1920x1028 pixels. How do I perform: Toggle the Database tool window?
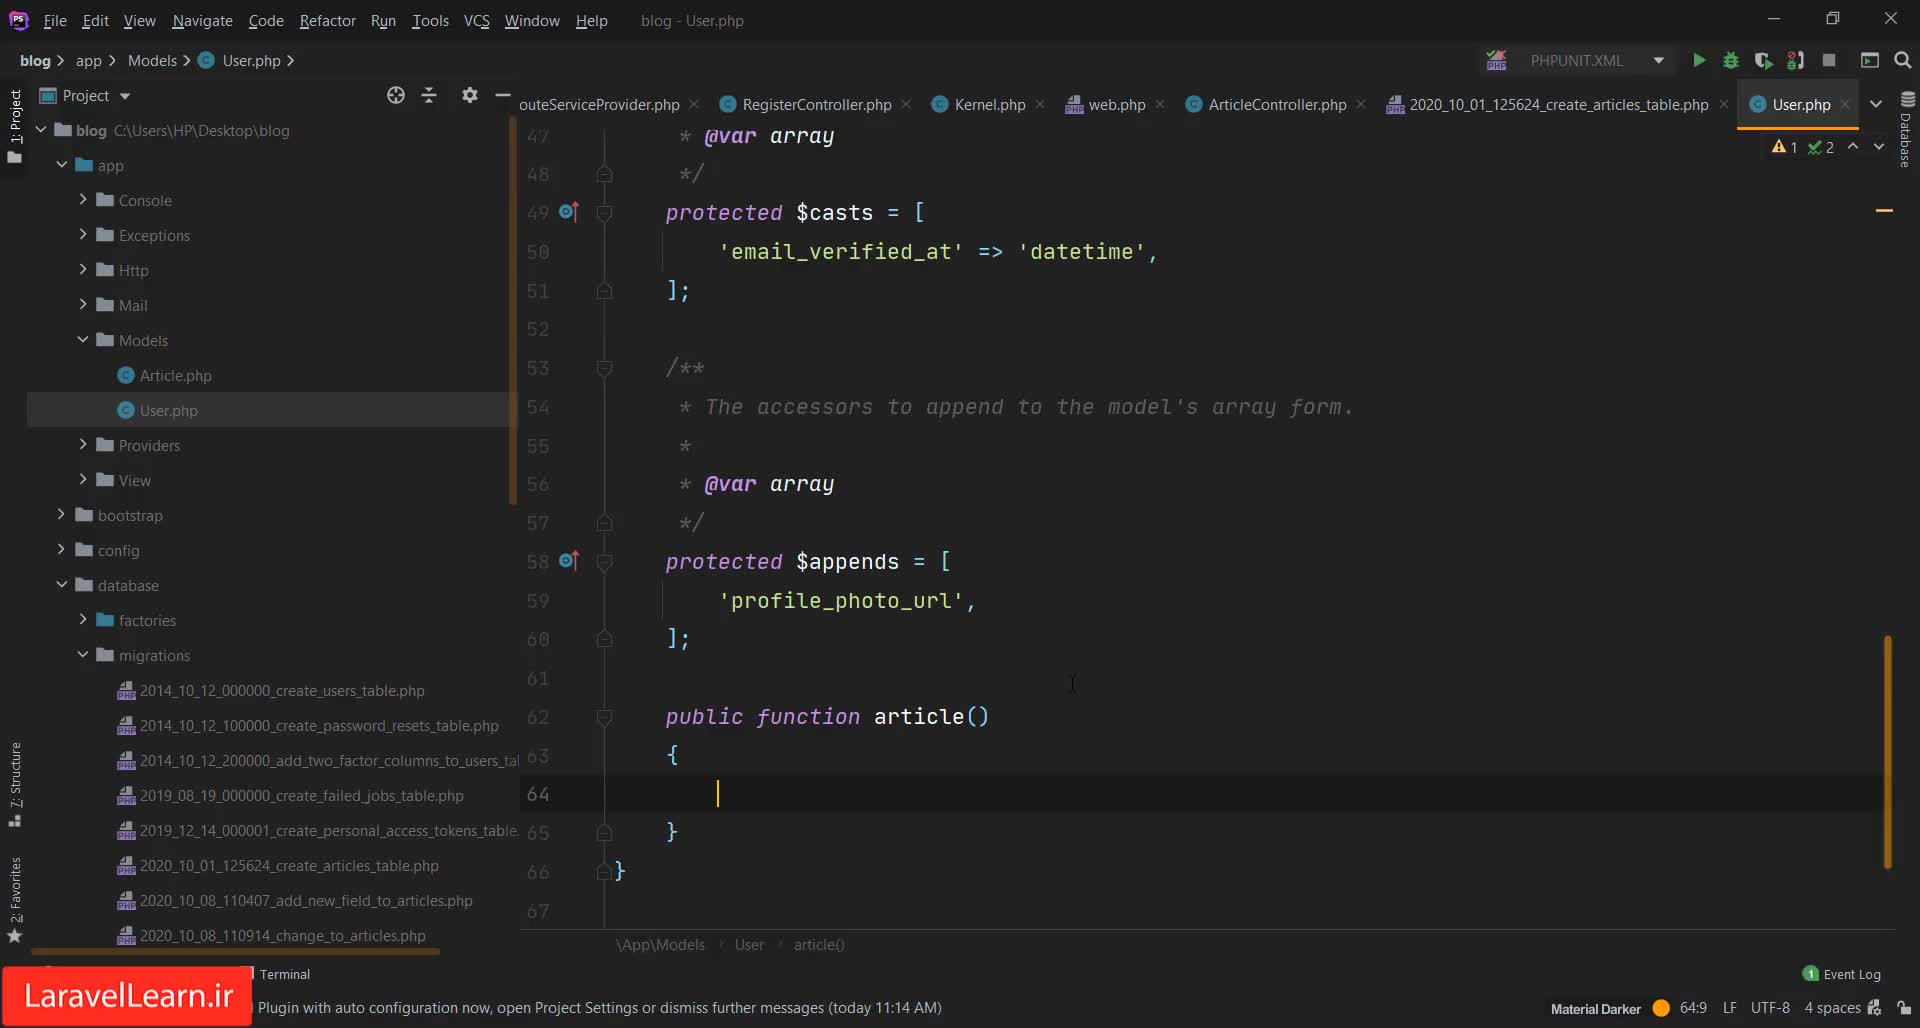tap(1906, 130)
